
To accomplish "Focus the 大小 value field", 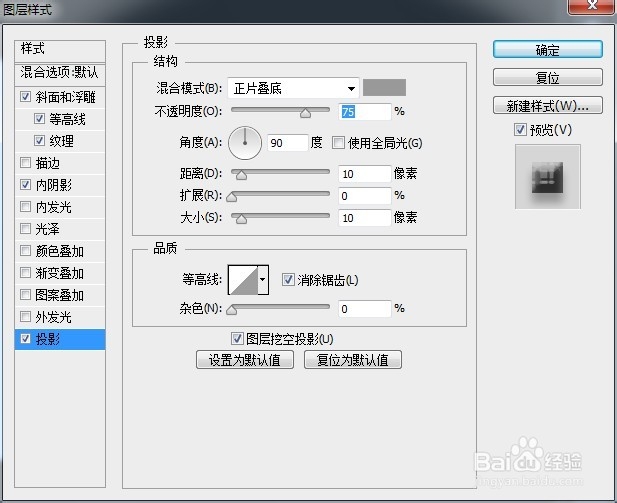I will click(365, 218).
